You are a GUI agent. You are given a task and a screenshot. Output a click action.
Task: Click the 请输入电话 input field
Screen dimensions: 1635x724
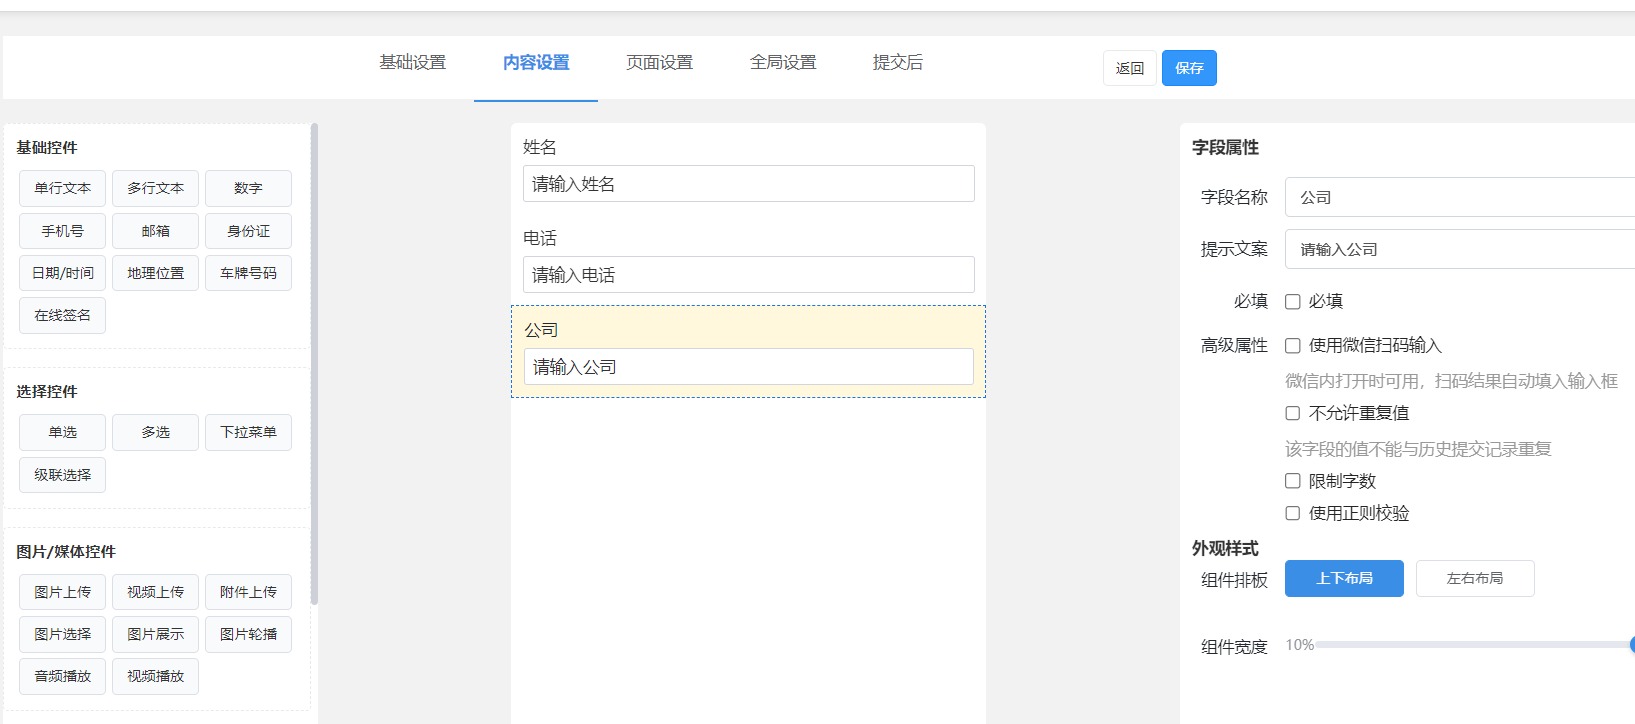point(748,275)
